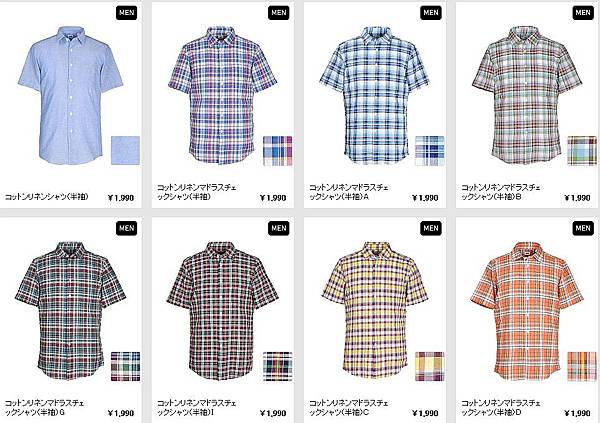Click the product title ending with (半袖)D
The image size is (600, 423).
point(501,408)
